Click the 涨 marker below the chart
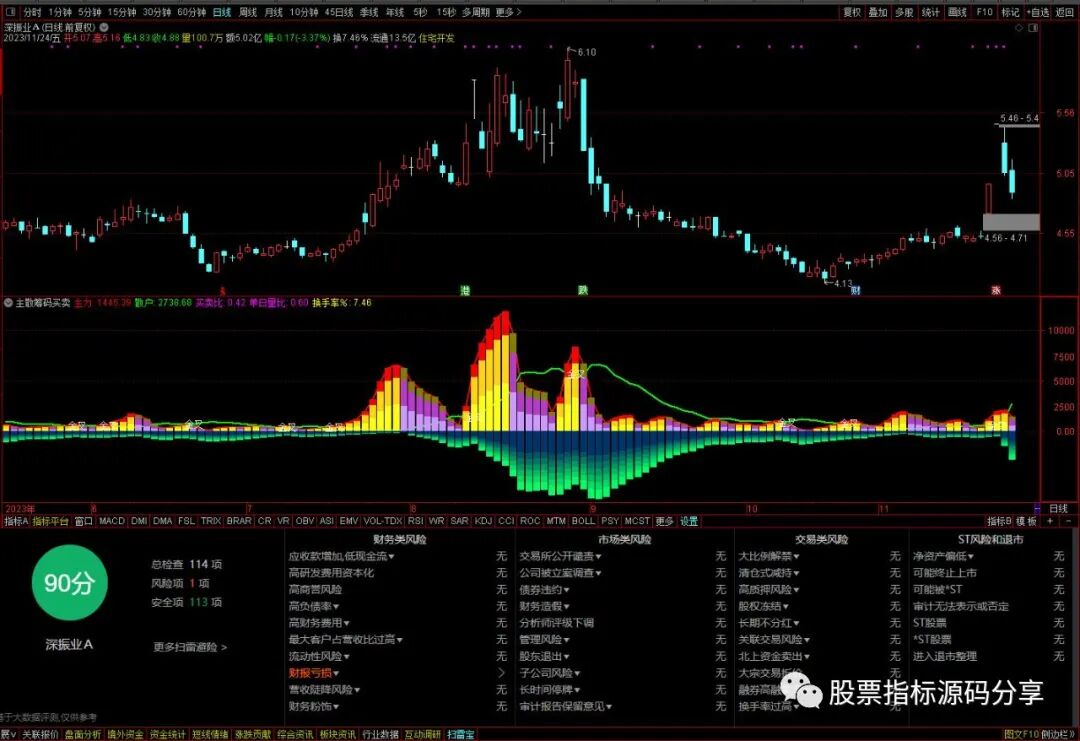The image size is (1080, 741). tap(996, 291)
